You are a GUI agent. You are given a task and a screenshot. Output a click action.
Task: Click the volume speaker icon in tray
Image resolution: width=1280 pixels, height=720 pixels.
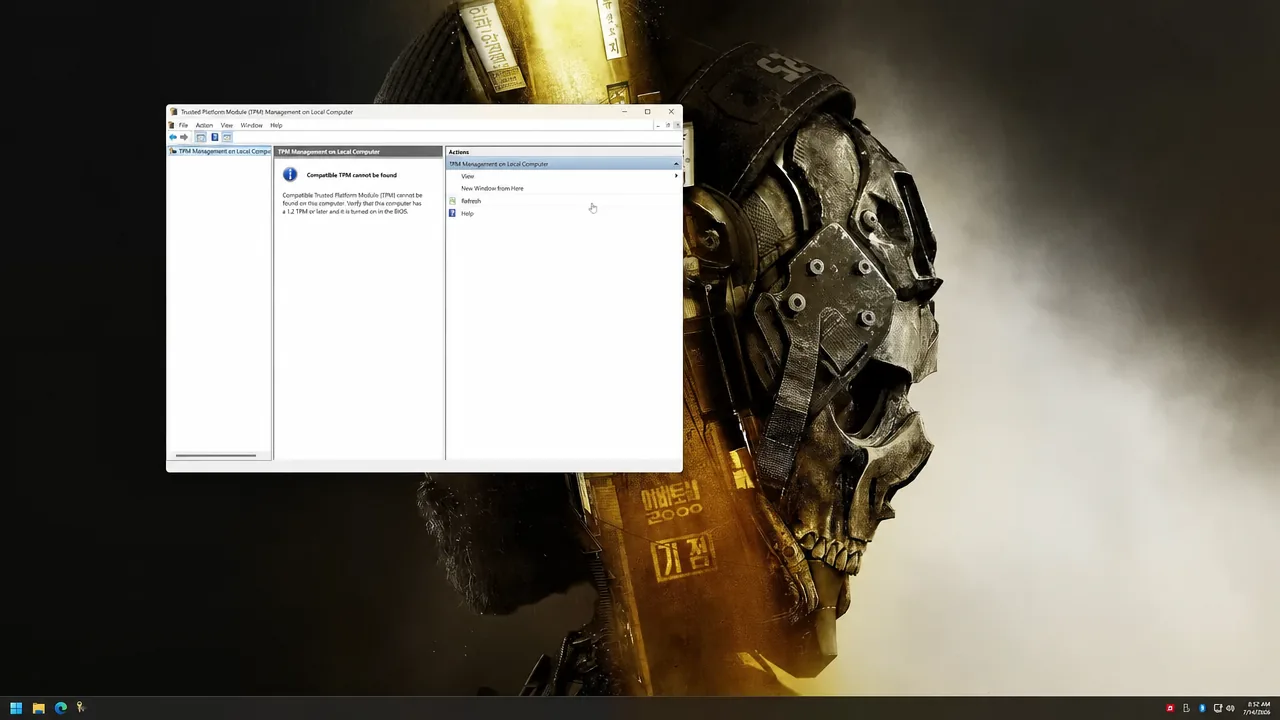click(1230, 708)
